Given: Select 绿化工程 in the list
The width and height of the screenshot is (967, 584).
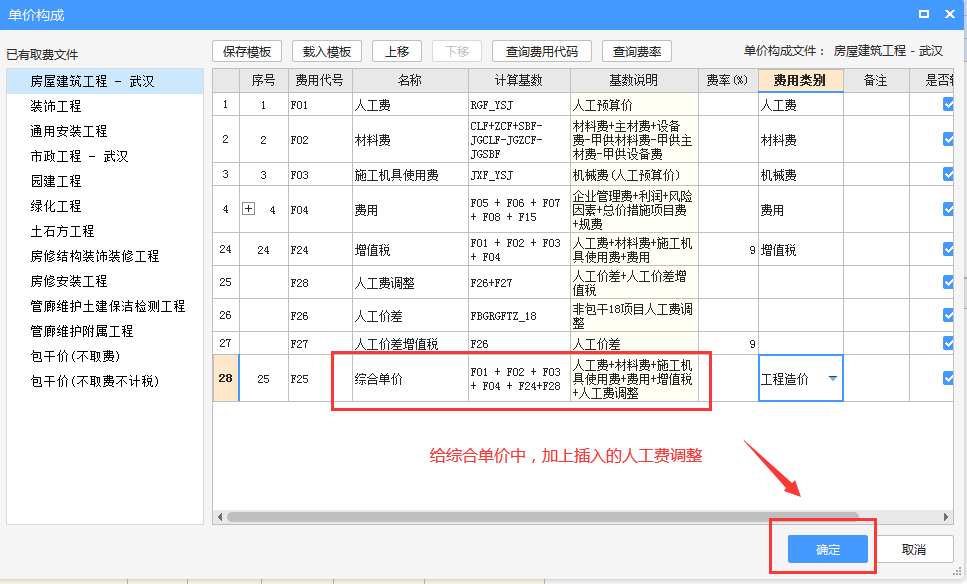Looking at the screenshot, I should coord(105,206).
